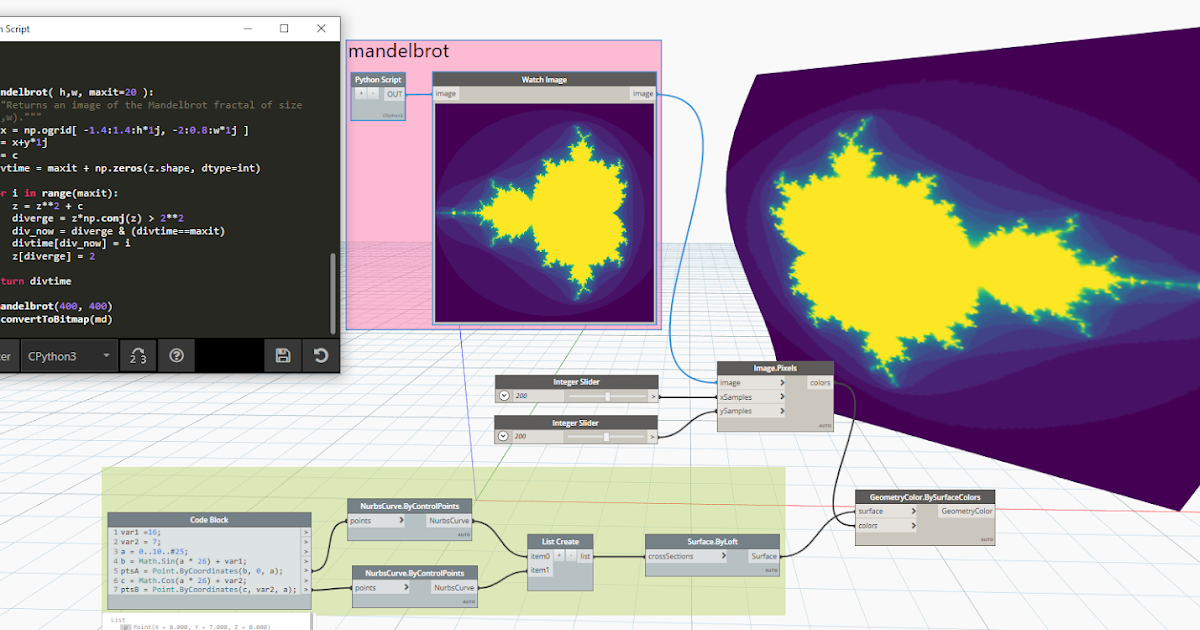Select the OUT port on the Python Script node
This screenshot has width=1200, height=630.
click(x=395, y=94)
